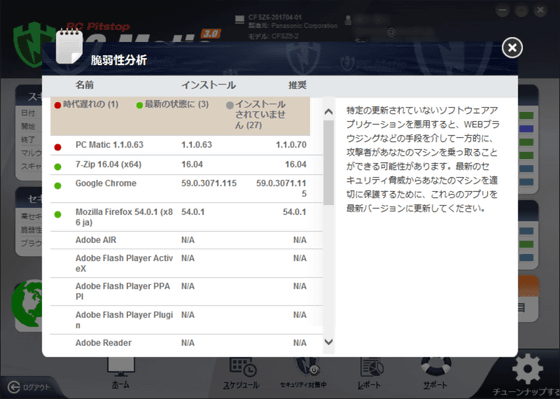
Task: Minimize the PC Matic main window
Action: pyautogui.click(x=502, y=10)
